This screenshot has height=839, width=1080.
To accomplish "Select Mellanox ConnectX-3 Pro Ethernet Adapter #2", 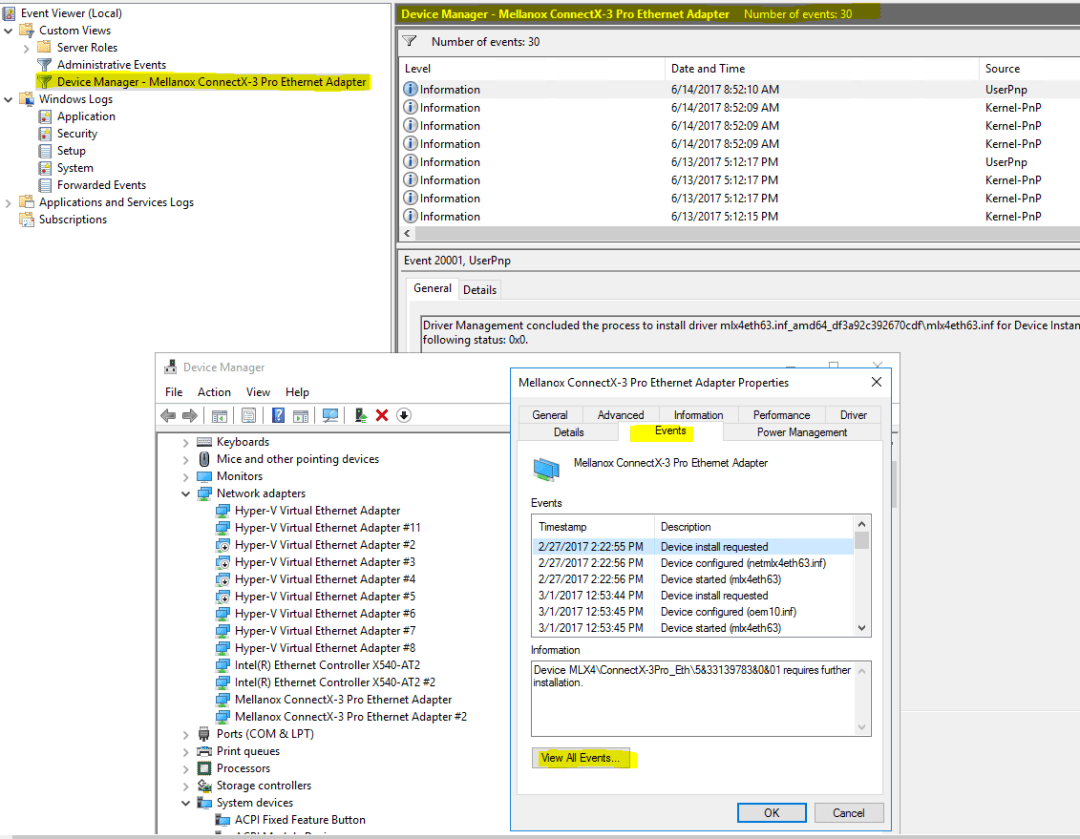I will pos(351,716).
